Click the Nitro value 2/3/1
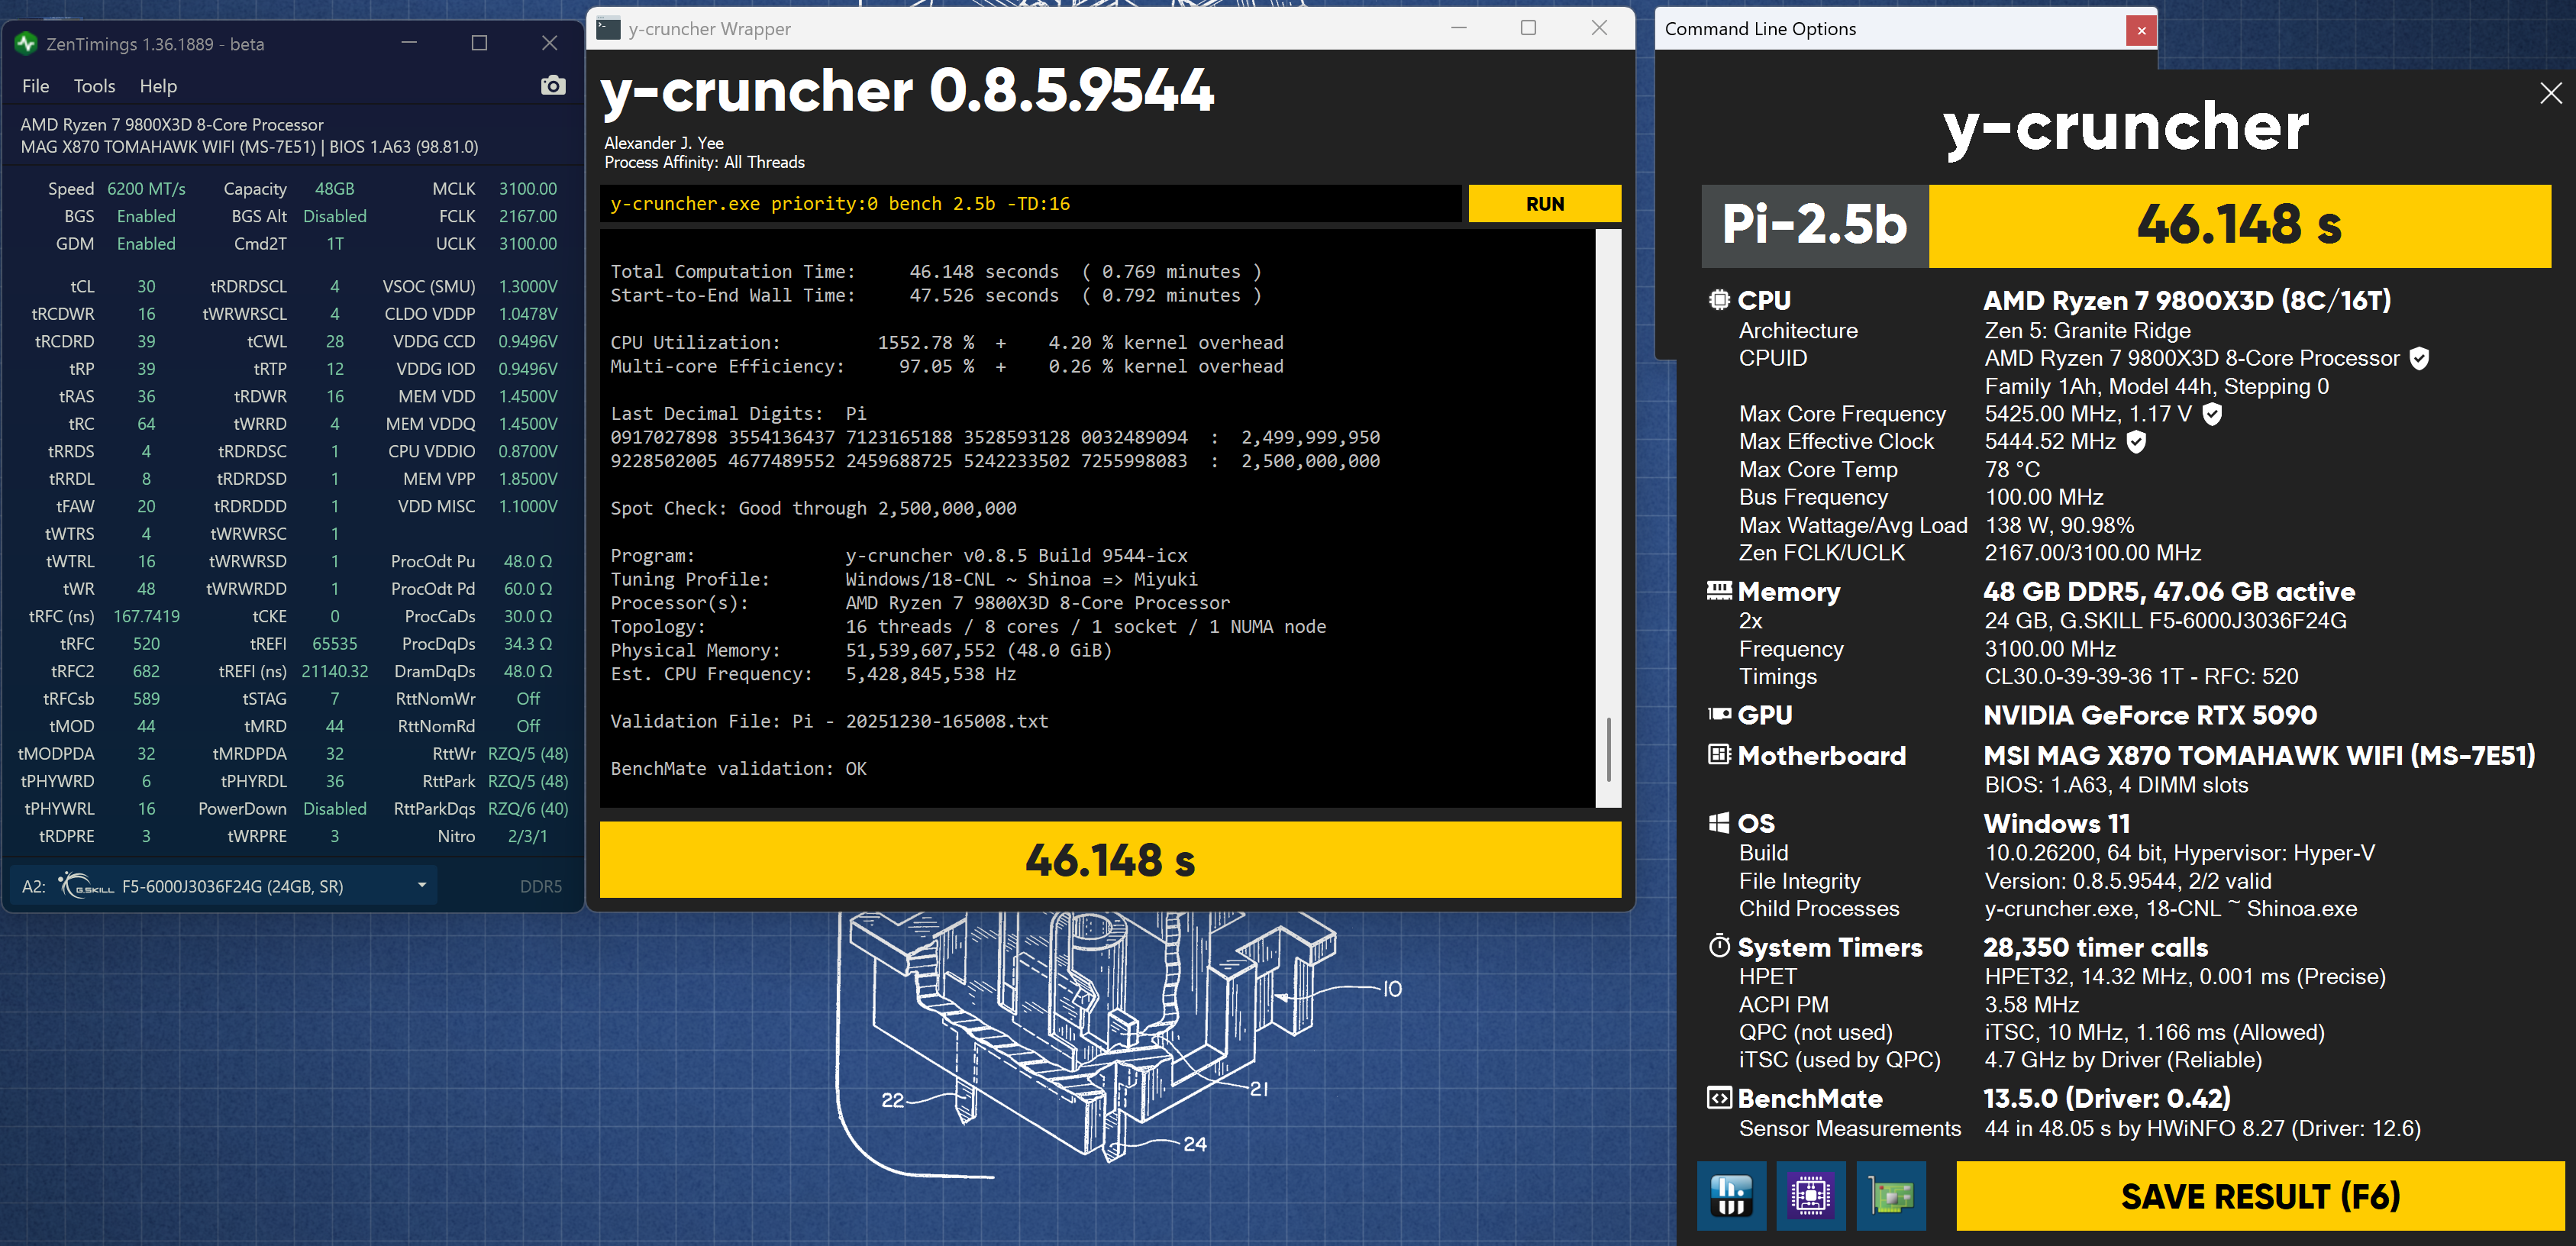The image size is (2576, 1246). 527,836
